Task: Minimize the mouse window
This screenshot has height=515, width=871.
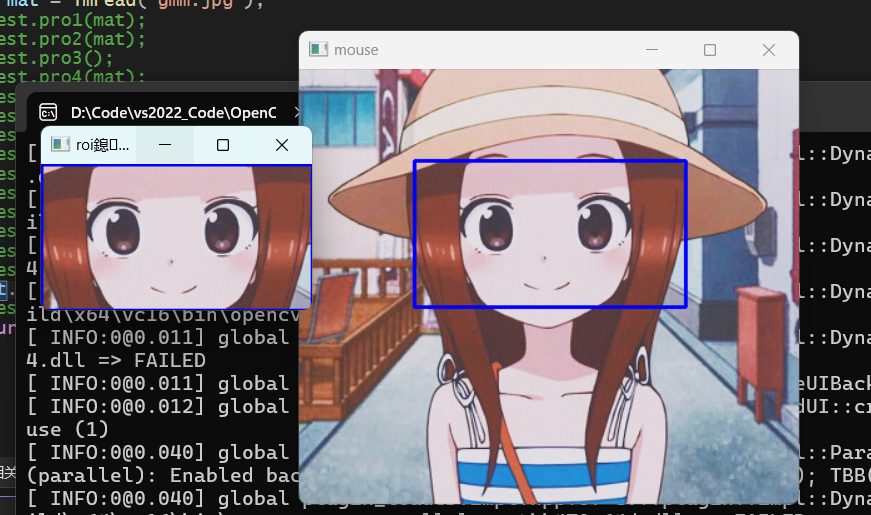Action: [652, 50]
